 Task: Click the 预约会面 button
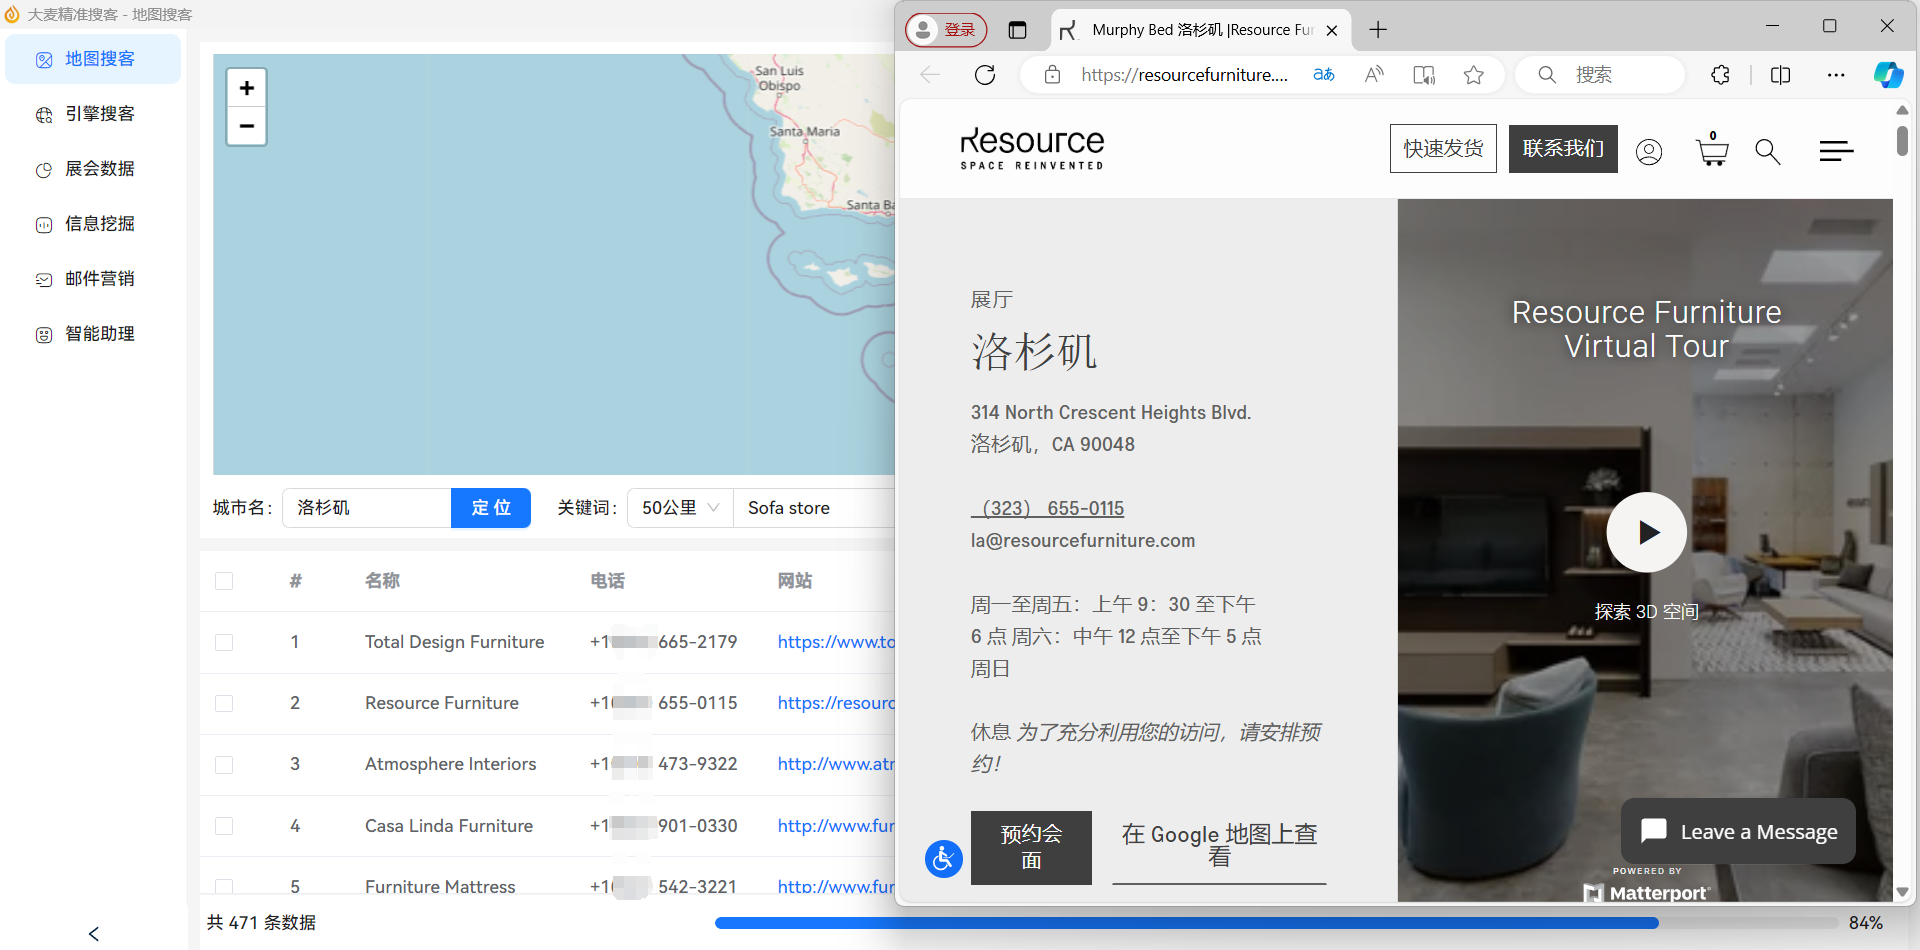click(x=1031, y=847)
